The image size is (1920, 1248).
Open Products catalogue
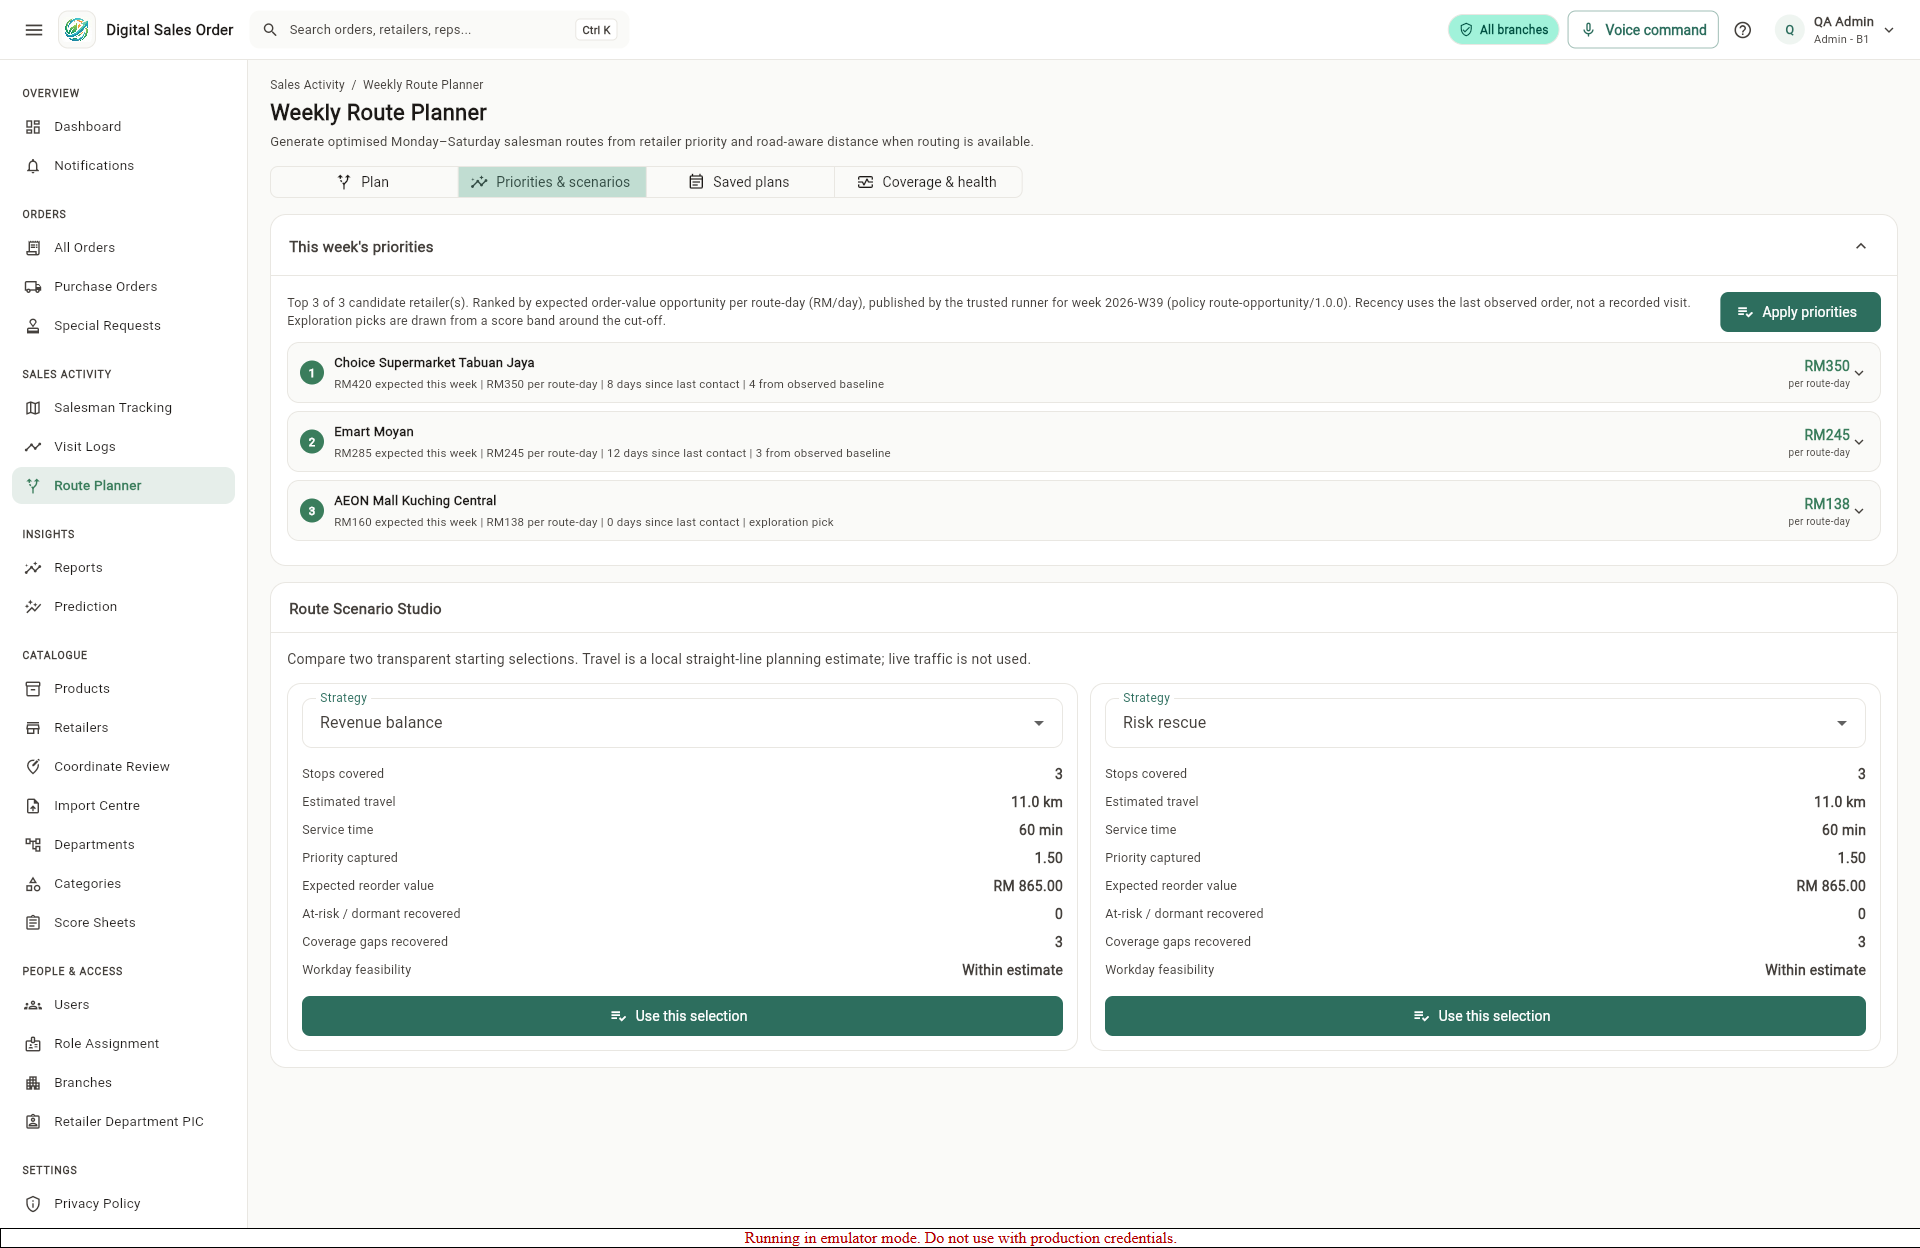(123, 689)
